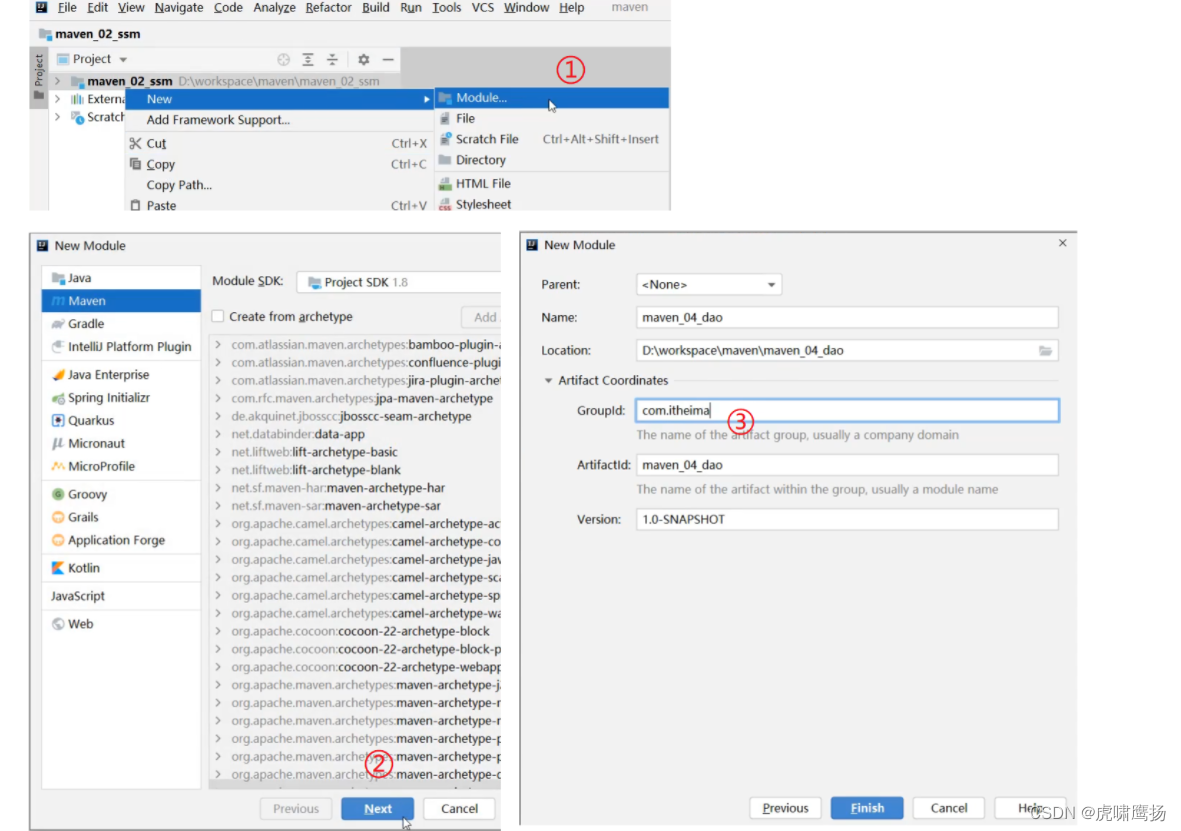The height and width of the screenshot is (831, 1181).
Task: Select the Kotlin module type
Action: tap(121, 568)
